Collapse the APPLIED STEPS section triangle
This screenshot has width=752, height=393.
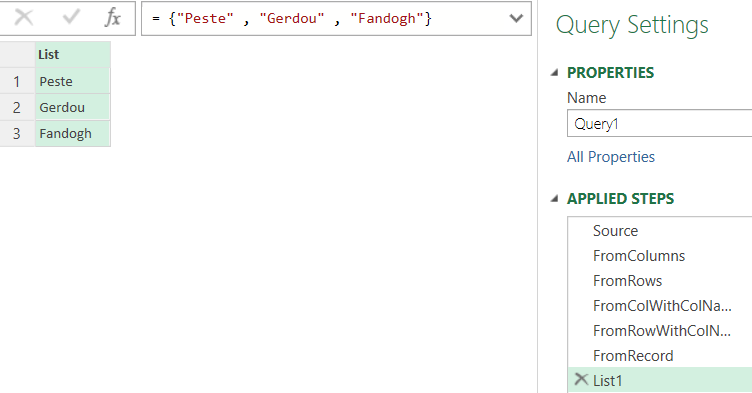555,199
